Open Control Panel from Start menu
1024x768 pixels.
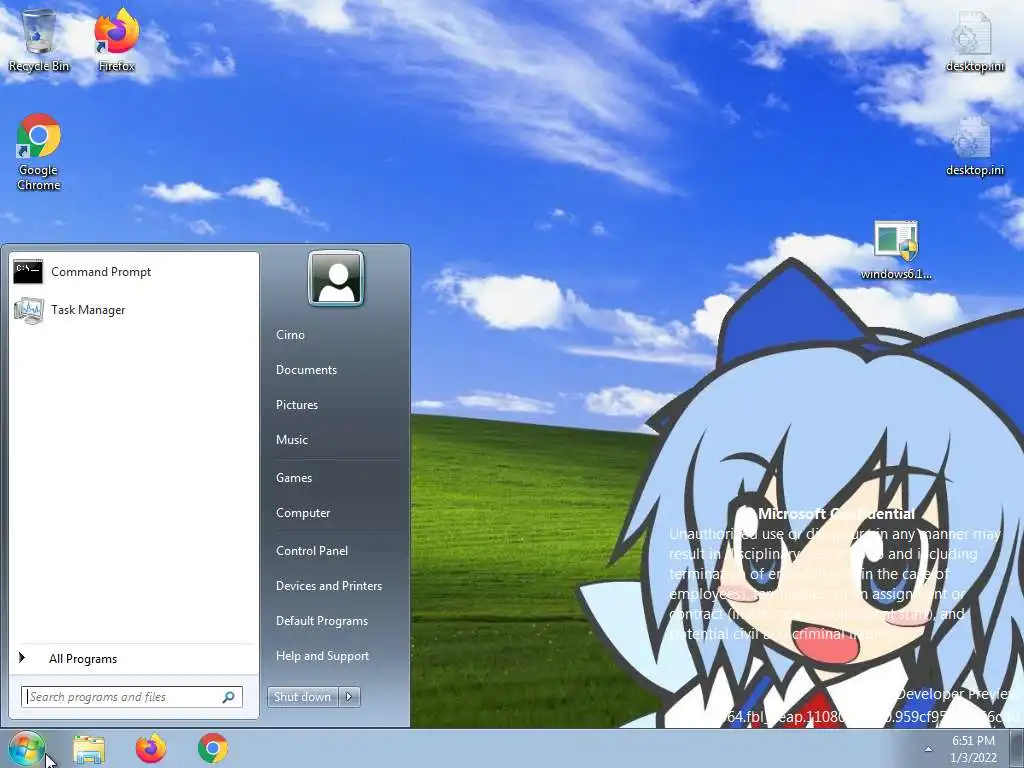(x=312, y=551)
